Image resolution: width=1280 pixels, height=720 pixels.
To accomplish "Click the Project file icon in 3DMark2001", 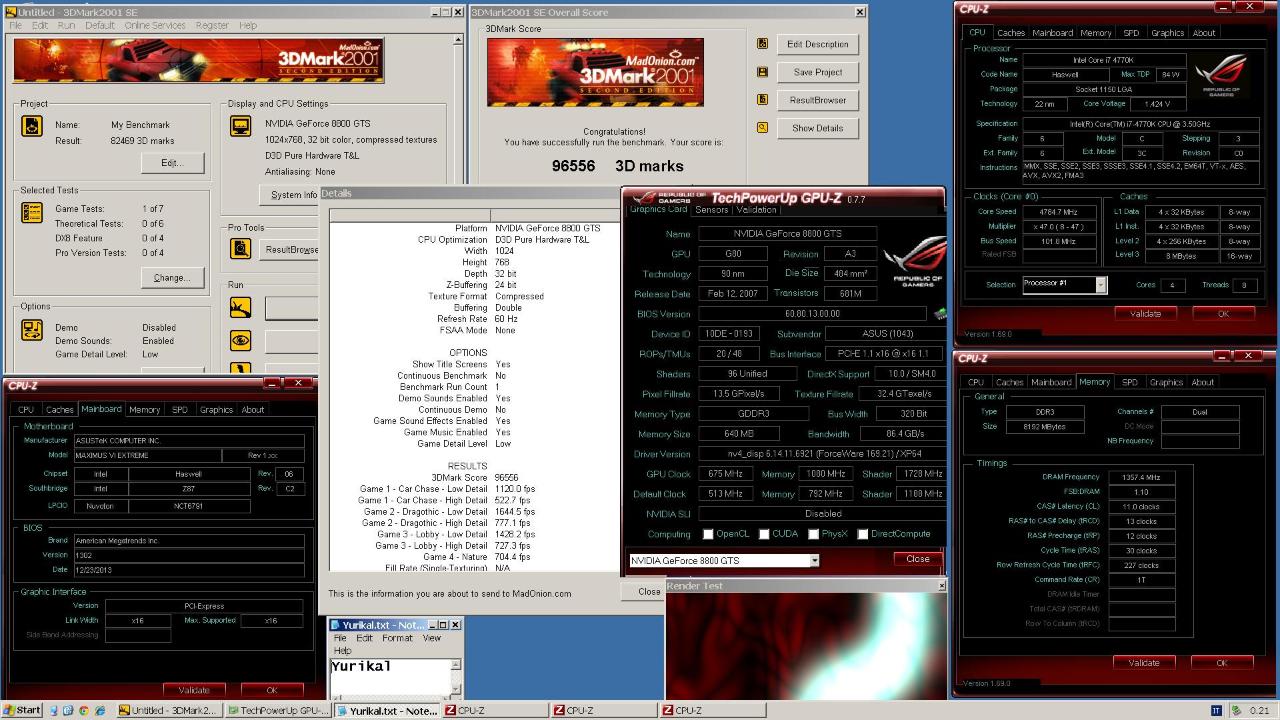I will coord(32,127).
